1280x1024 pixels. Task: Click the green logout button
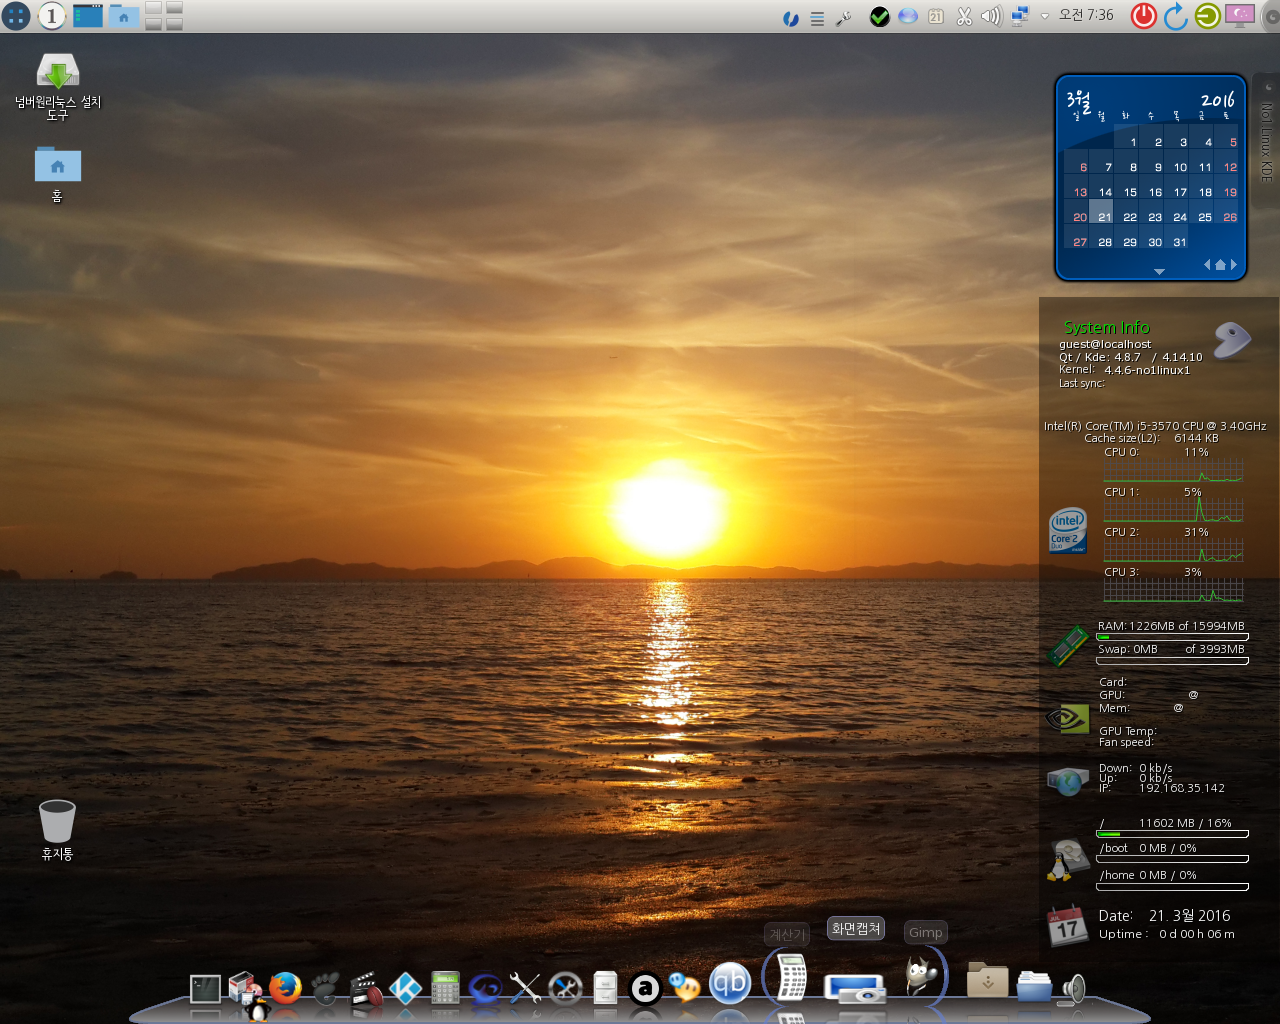(1208, 16)
